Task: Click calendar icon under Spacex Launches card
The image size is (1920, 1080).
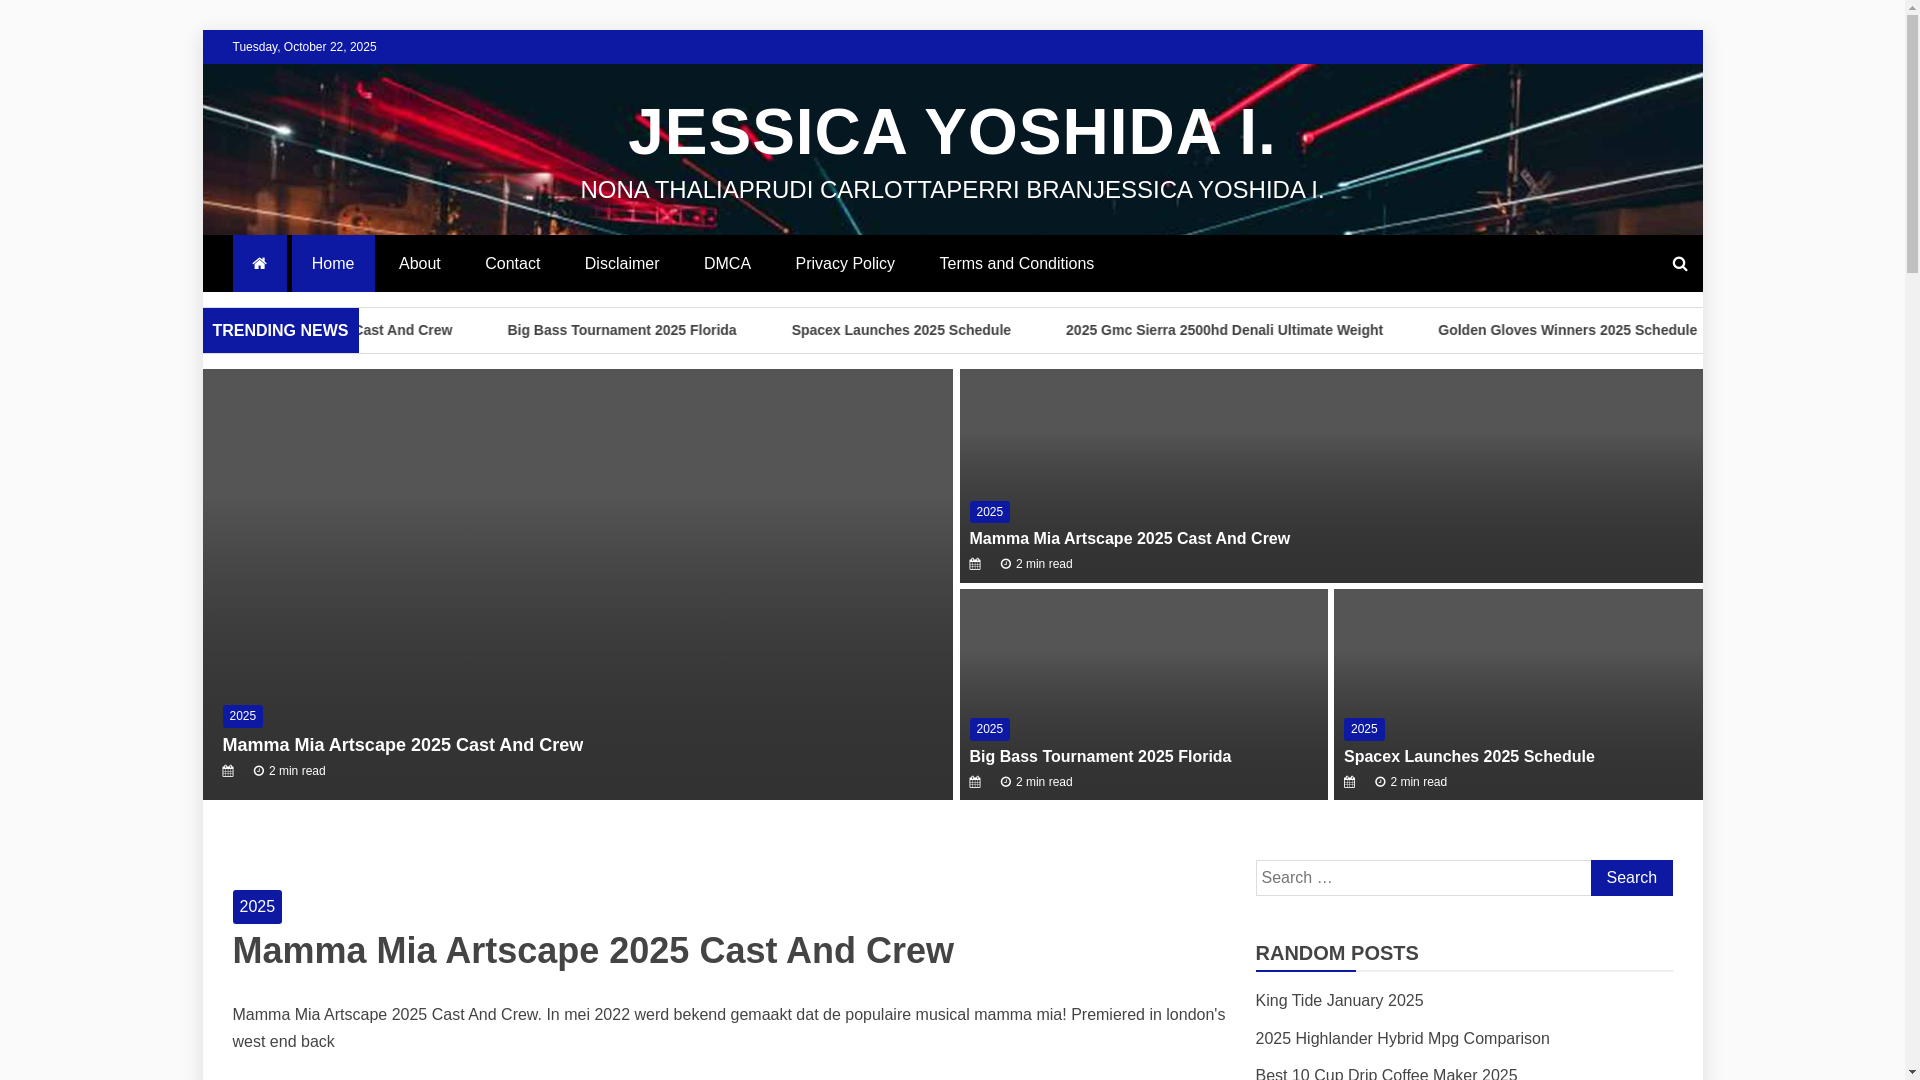Action: point(1349,782)
